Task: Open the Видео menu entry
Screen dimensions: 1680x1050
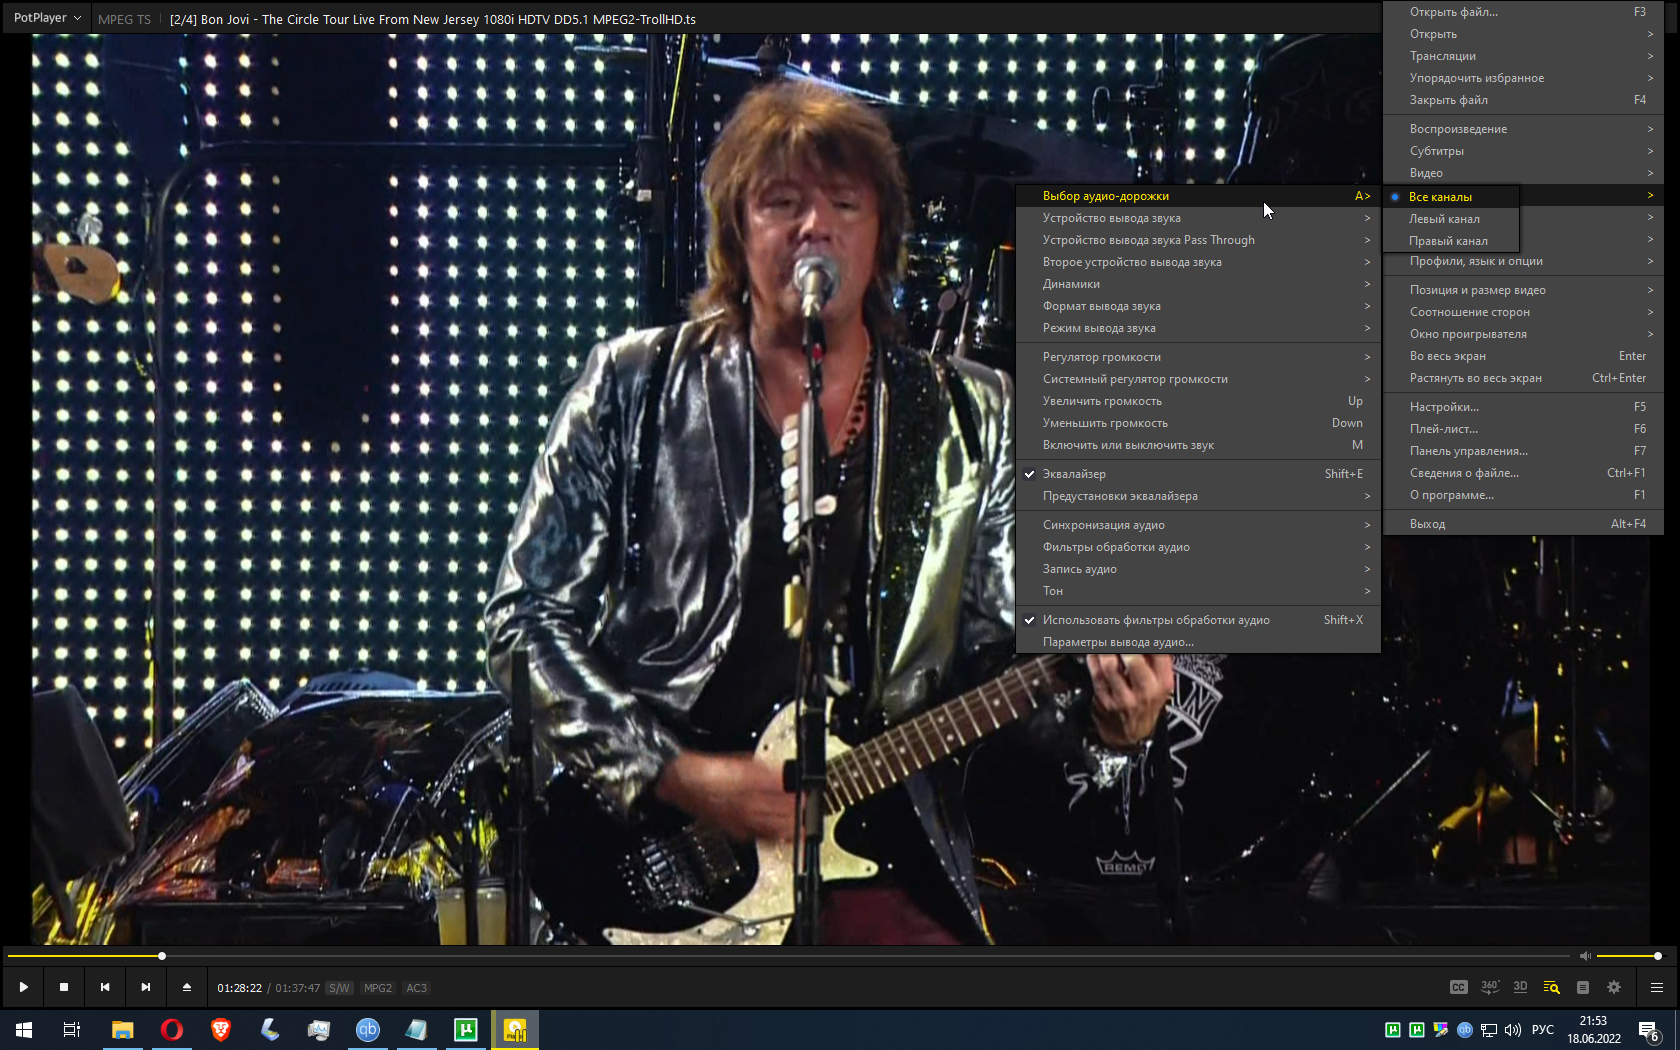Action: [1523, 173]
